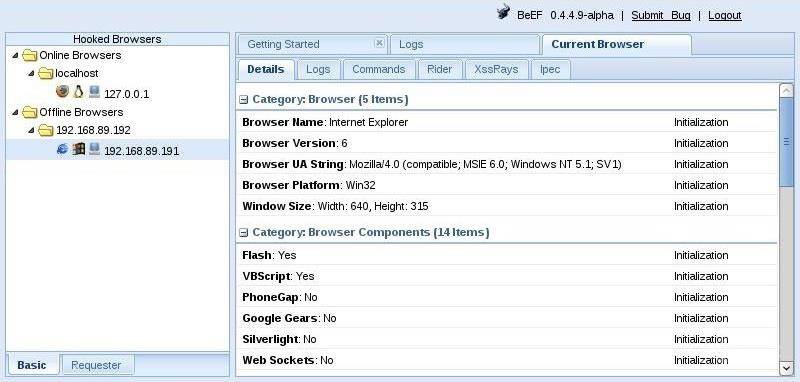This screenshot has height=382, width=800.
Task: Click the vertical scrollbar thumb in details panel
Action: [x=786, y=142]
